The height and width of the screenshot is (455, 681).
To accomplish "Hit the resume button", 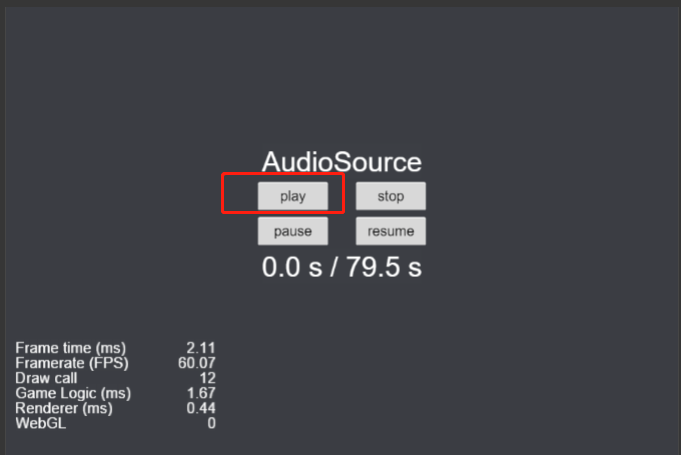I will 391,231.
